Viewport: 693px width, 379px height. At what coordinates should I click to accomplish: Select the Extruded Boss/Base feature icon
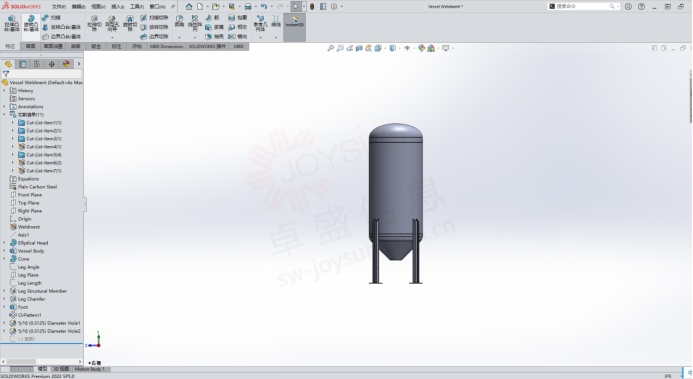11,24
